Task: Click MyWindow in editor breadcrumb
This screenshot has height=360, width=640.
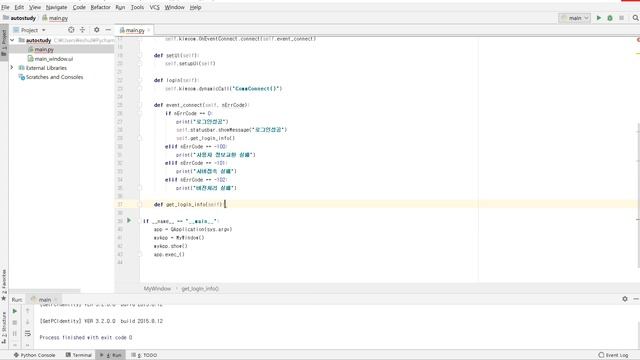Action: pos(157,289)
